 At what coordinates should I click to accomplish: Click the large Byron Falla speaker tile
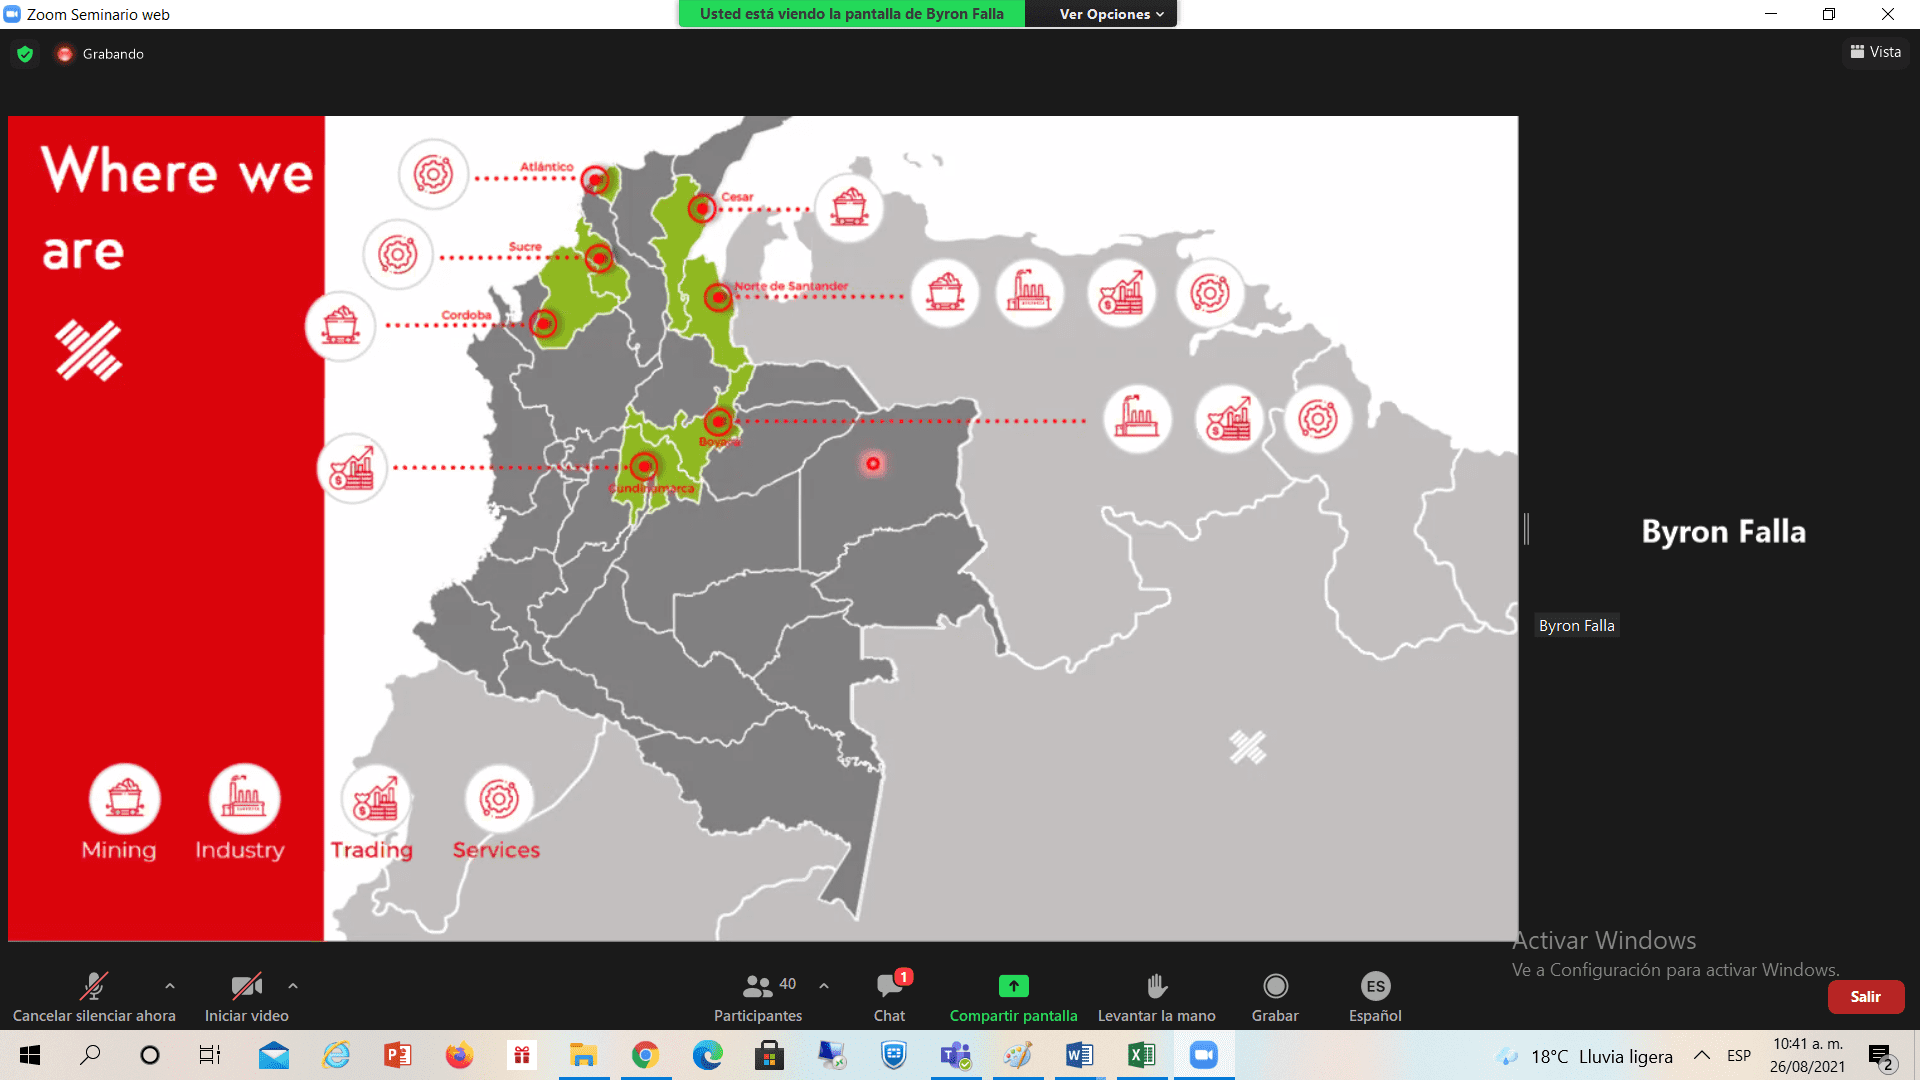tap(1723, 531)
